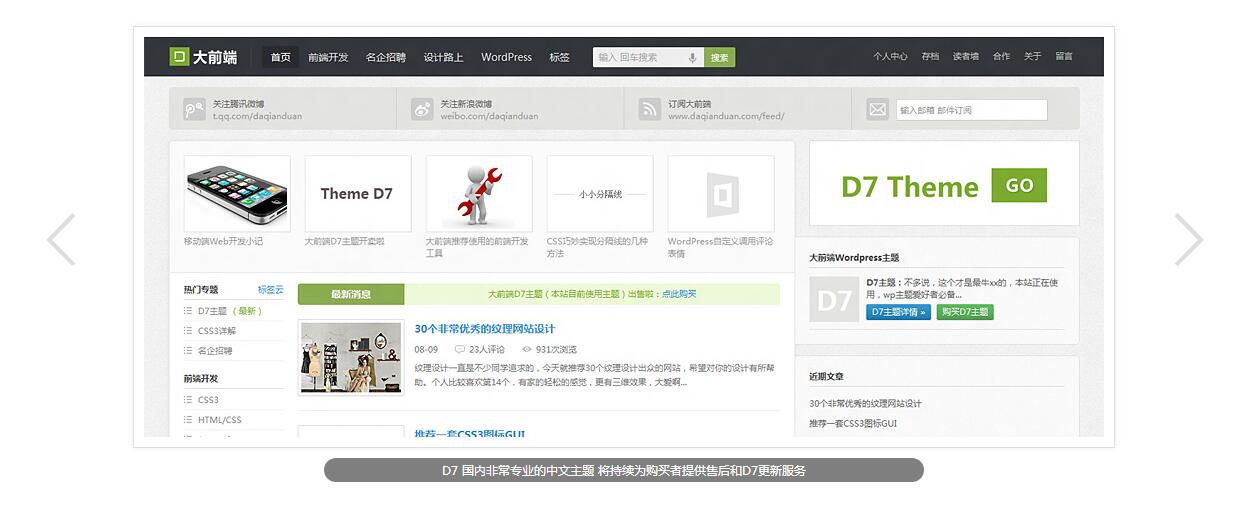1250x506 pixels.
Task: Click the Tencent Weibo icon
Action: coord(194,109)
